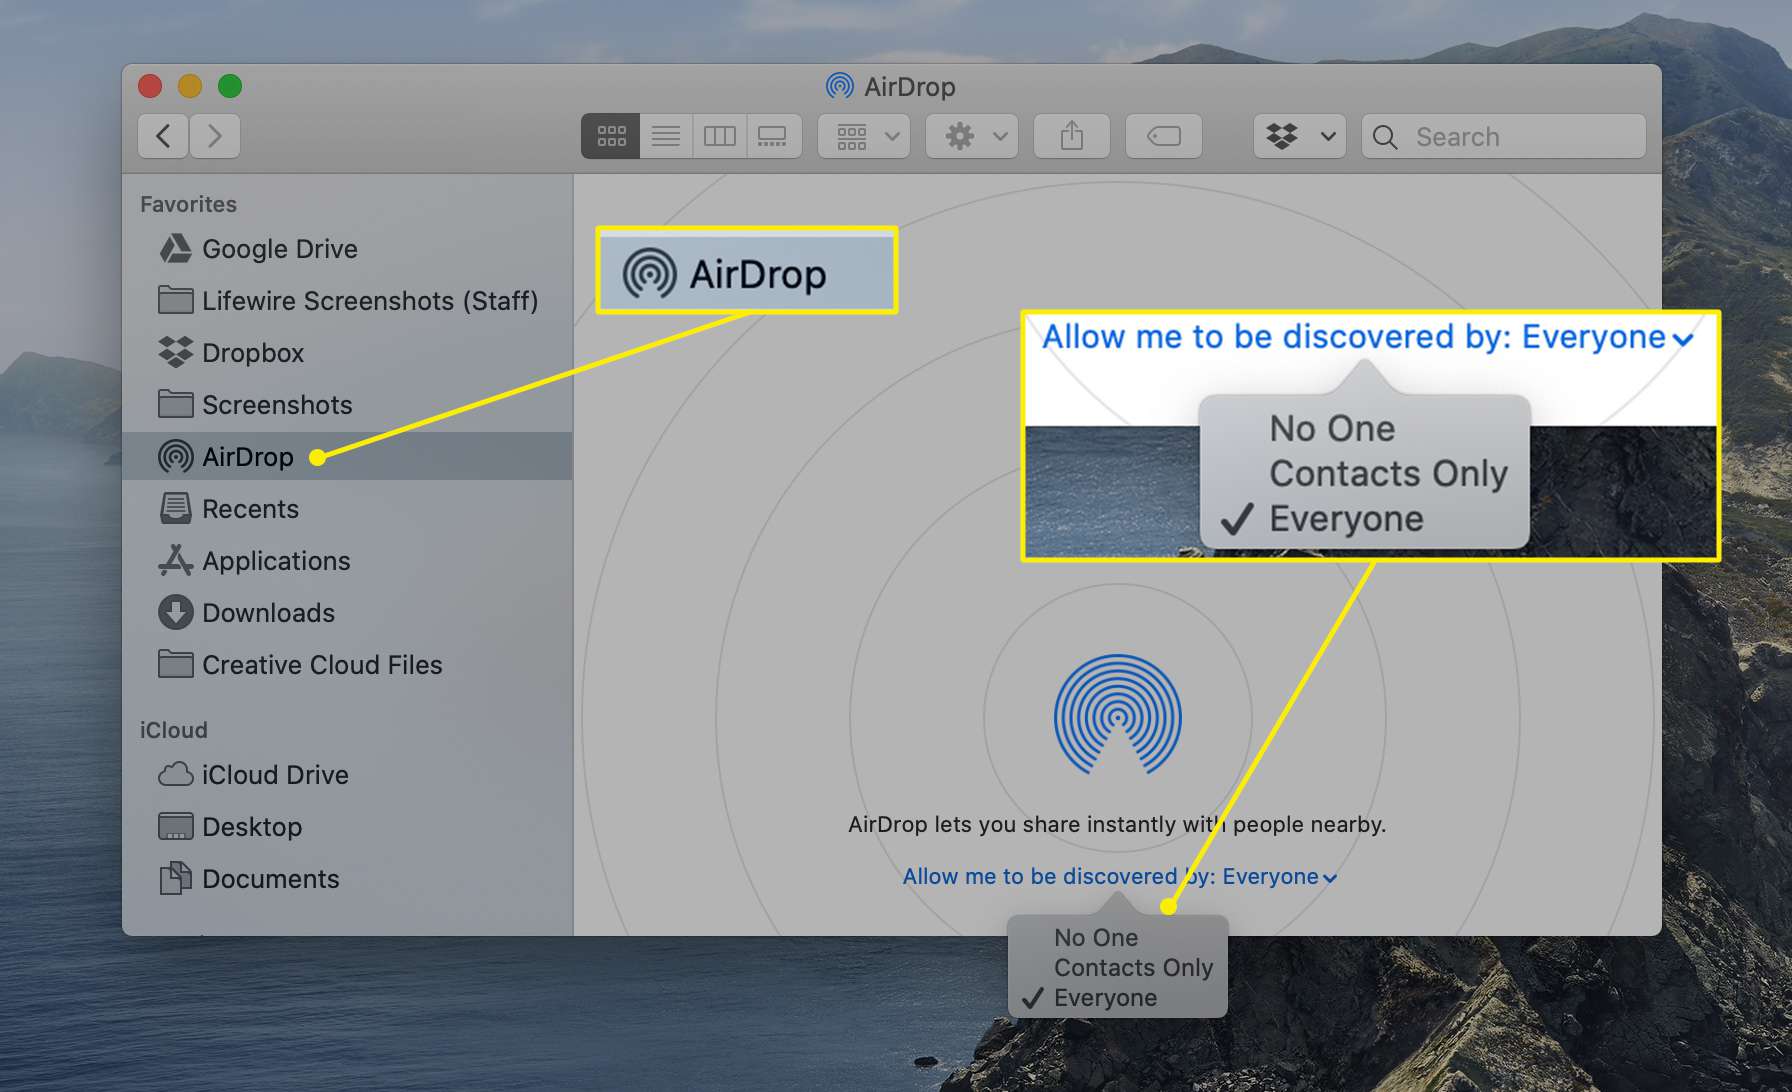Switch to gallery view in the toolbar
Viewport: 1792px width, 1092px height.
773,136
